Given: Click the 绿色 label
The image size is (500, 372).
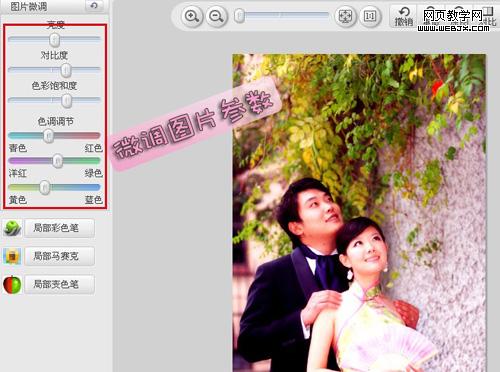Looking at the screenshot, I should pos(93,173).
